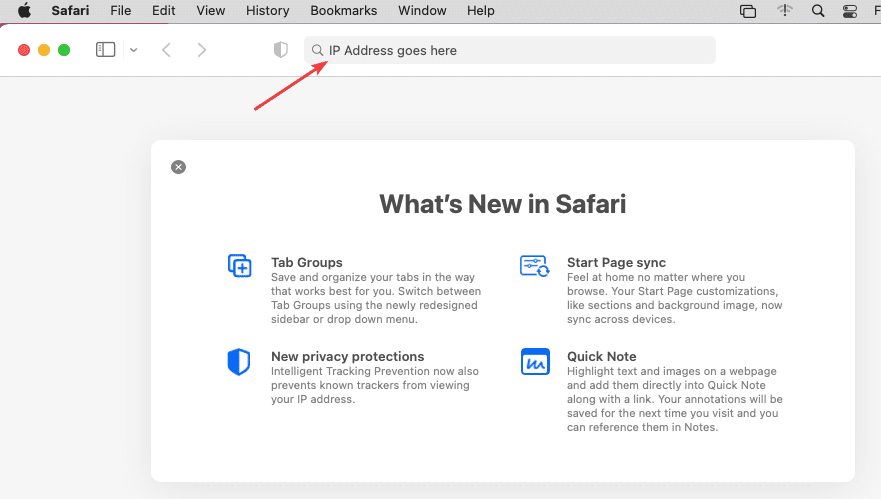Click the Quick Note feature icon
This screenshot has width=881, height=499.
pos(535,361)
